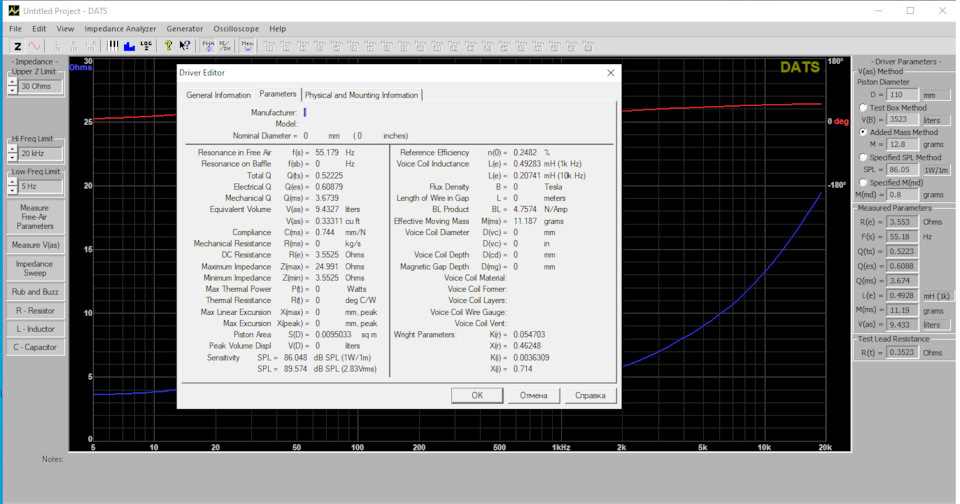Image resolution: width=960 pixels, height=504 pixels.
Task: Select the red sine wave toolbar icon
Action: [x=34, y=46]
